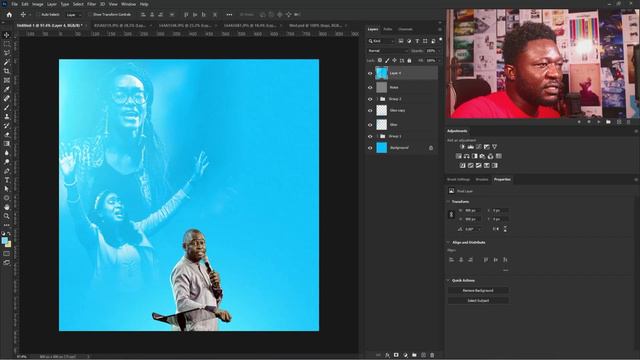
Task: Open the Image menu
Action: 38,4
